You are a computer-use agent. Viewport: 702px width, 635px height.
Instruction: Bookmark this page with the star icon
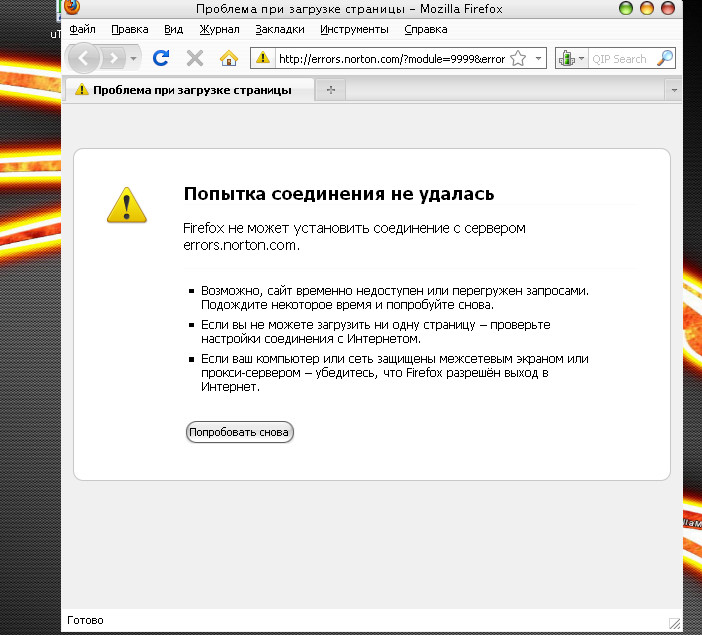pyautogui.click(x=518, y=59)
